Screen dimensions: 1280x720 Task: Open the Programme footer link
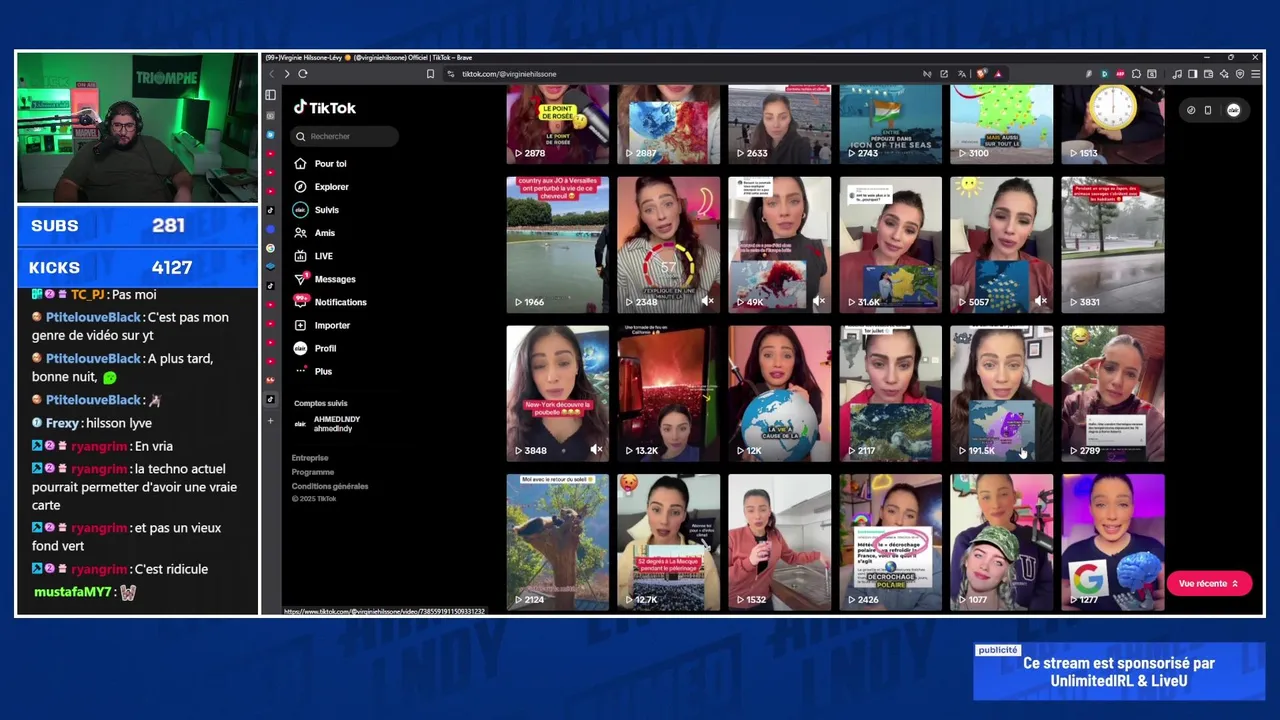[x=313, y=472]
